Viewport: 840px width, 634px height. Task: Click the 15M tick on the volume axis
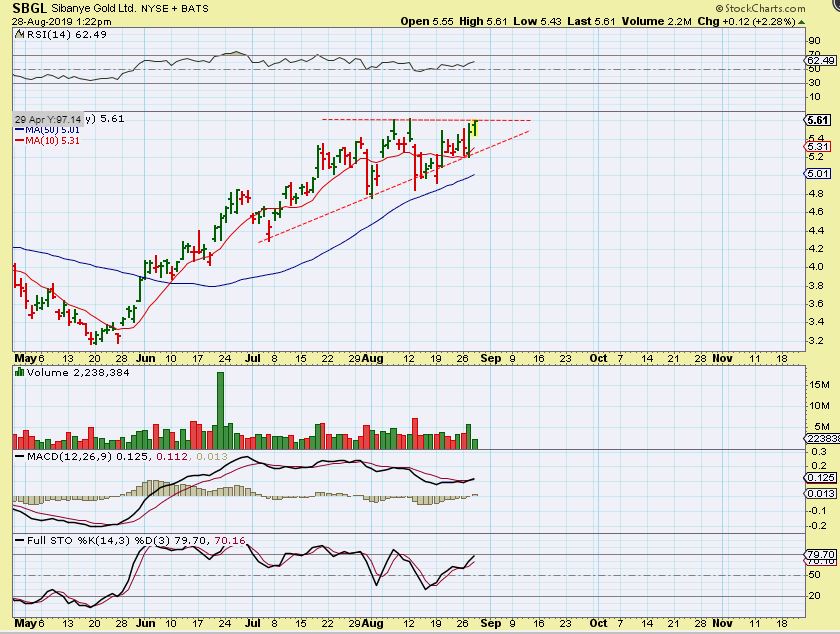[820, 384]
